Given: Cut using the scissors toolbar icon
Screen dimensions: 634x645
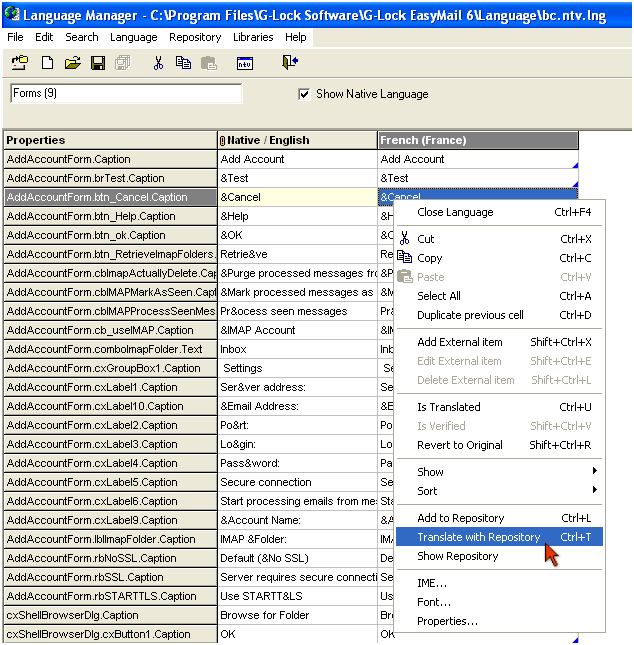Looking at the screenshot, I should click(158, 63).
